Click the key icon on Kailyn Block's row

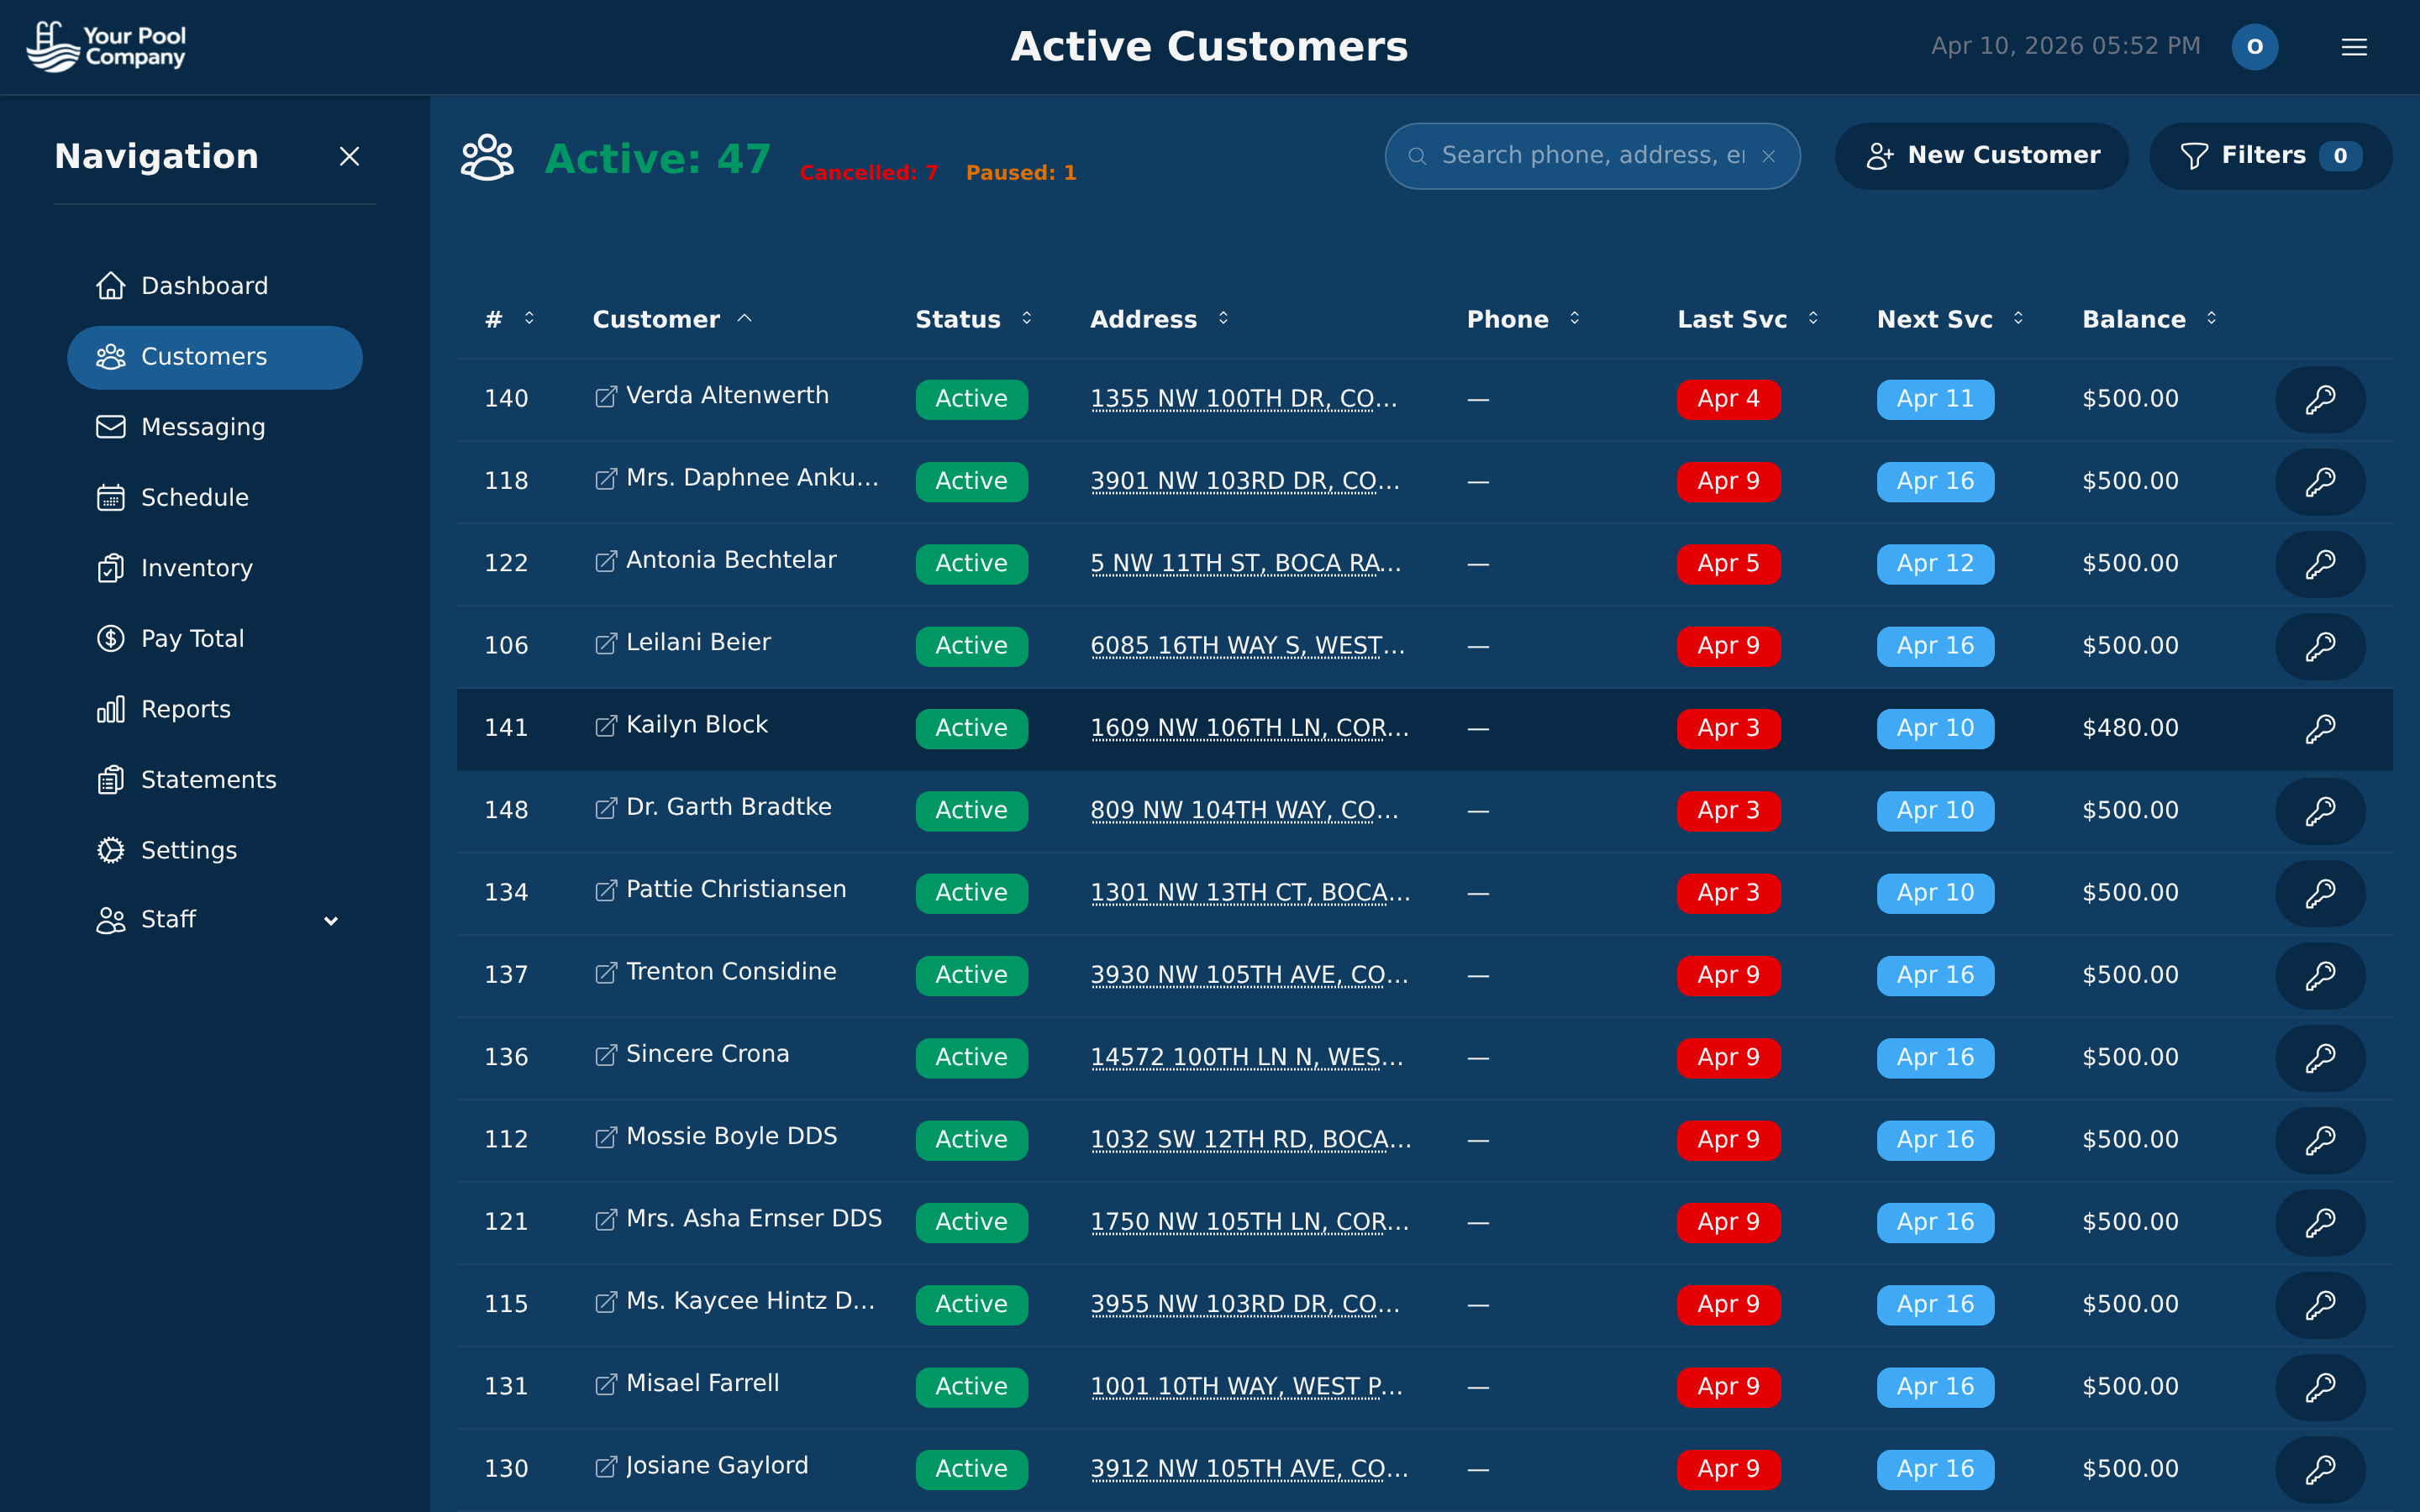2320,728
